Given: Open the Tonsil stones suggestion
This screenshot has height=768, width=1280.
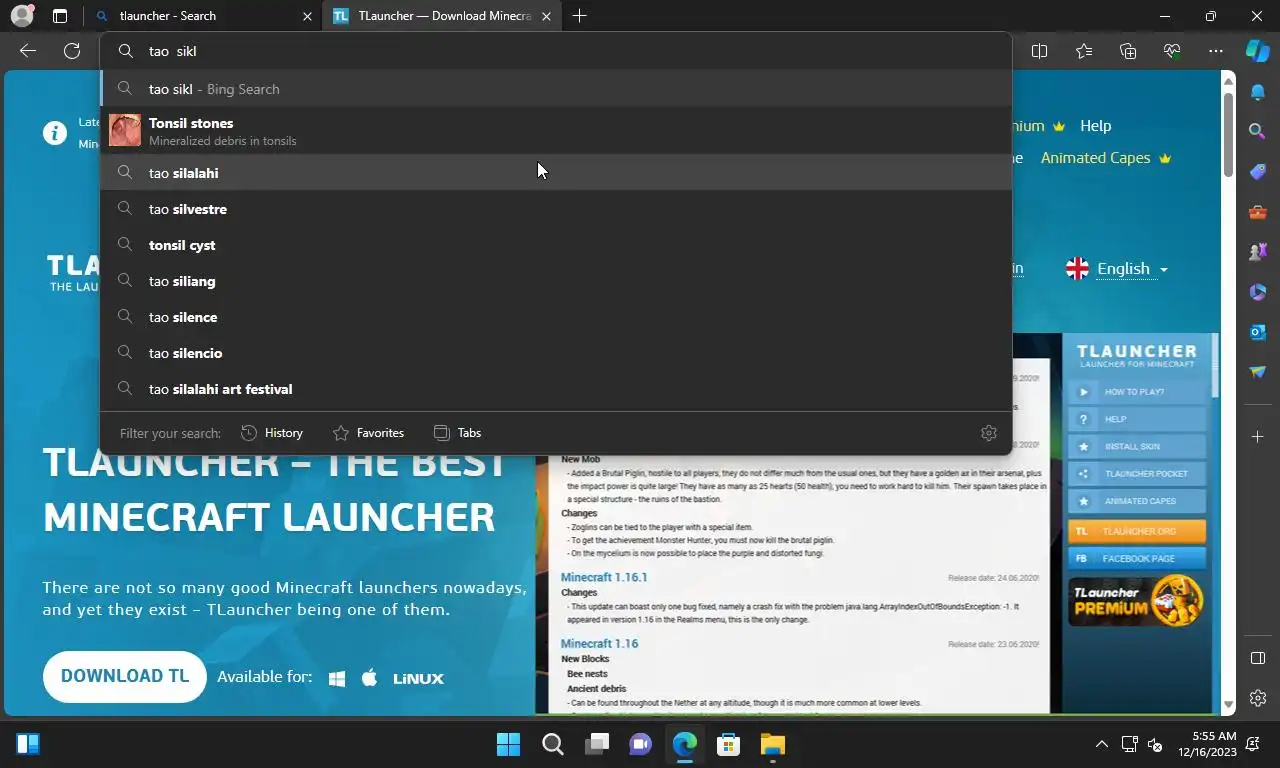Looking at the screenshot, I should [556, 131].
